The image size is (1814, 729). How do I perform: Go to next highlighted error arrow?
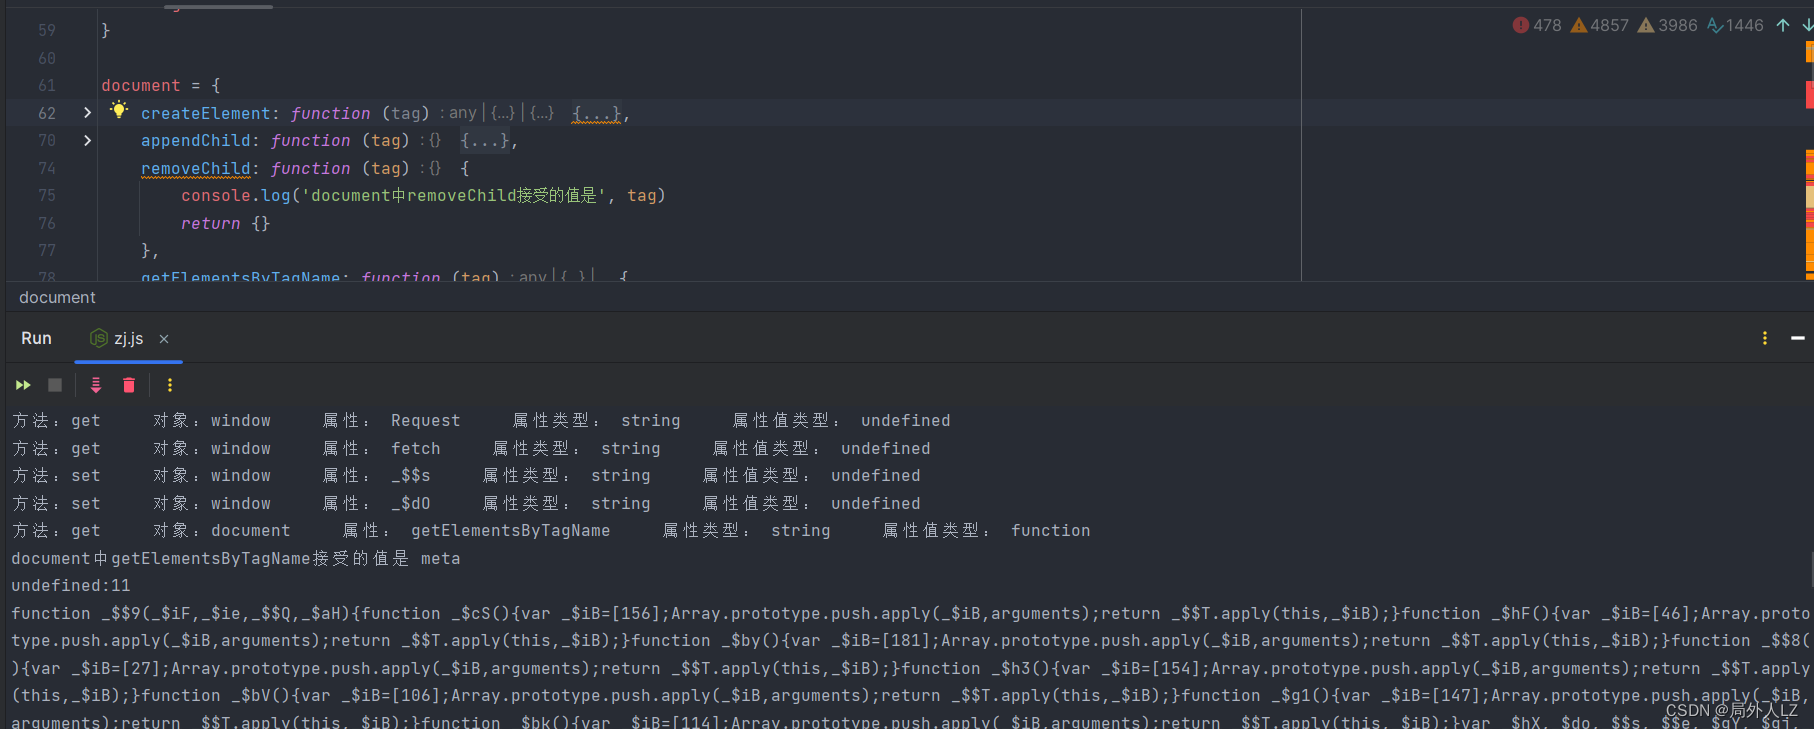(1807, 25)
